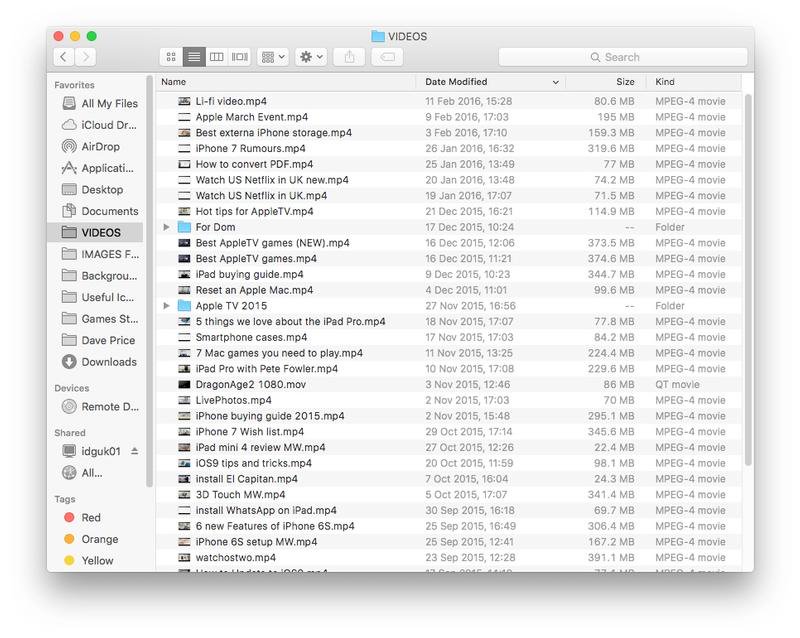Click the Edit Tags toolbar icon
Image resolution: width=800 pixels, height=638 pixels.
386,57
